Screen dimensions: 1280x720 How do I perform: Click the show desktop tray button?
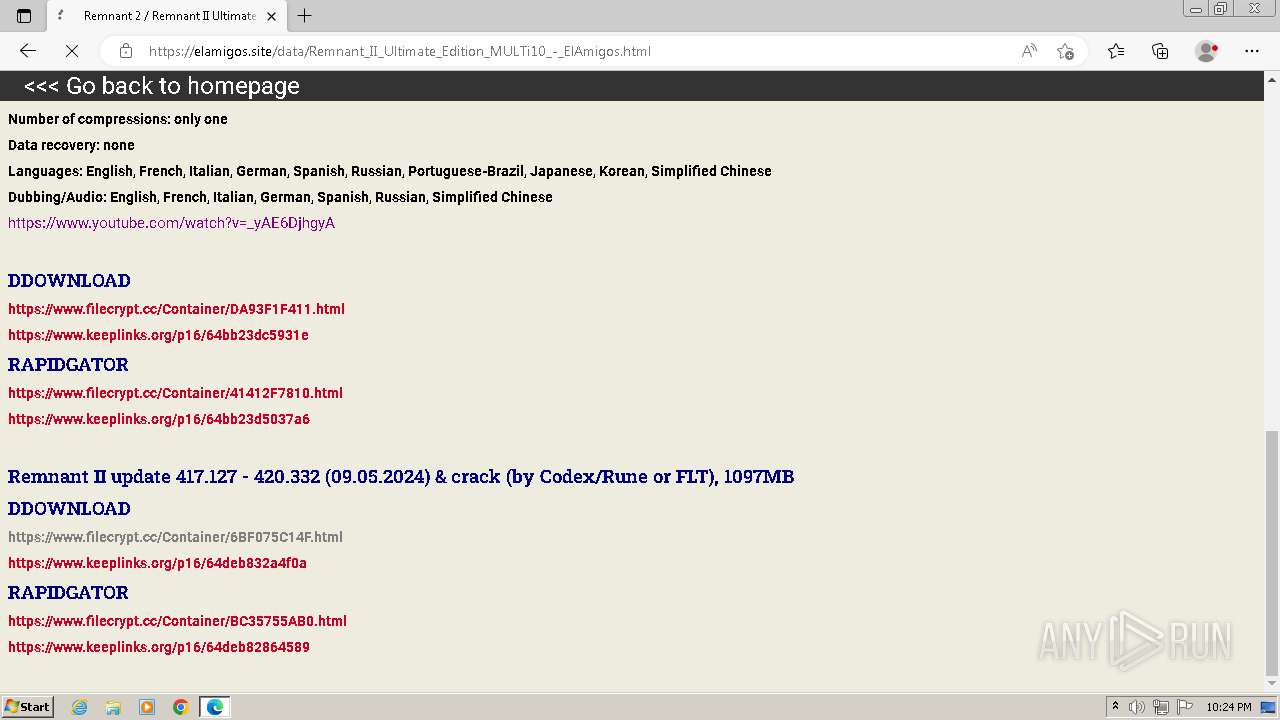coord(1269,707)
